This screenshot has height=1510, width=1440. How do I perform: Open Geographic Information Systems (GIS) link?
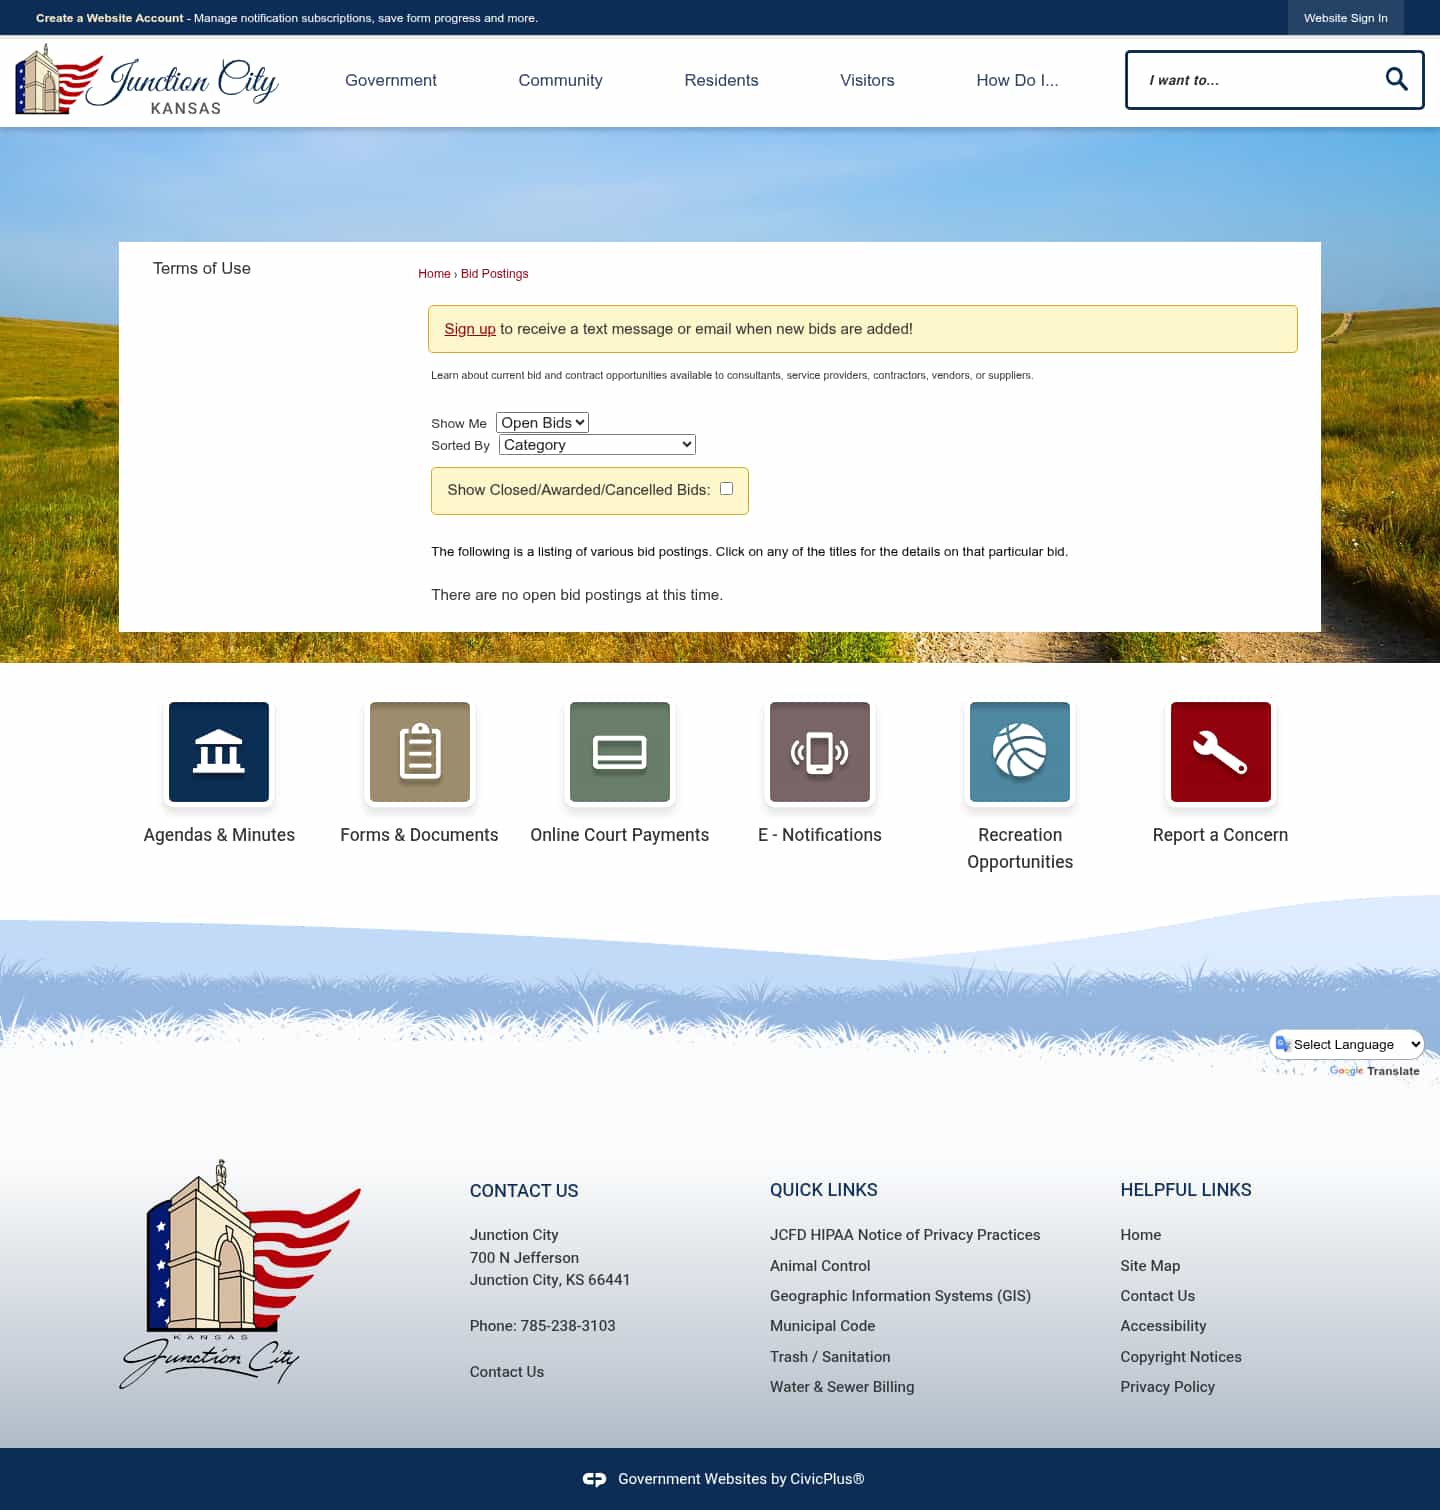click(x=900, y=1296)
